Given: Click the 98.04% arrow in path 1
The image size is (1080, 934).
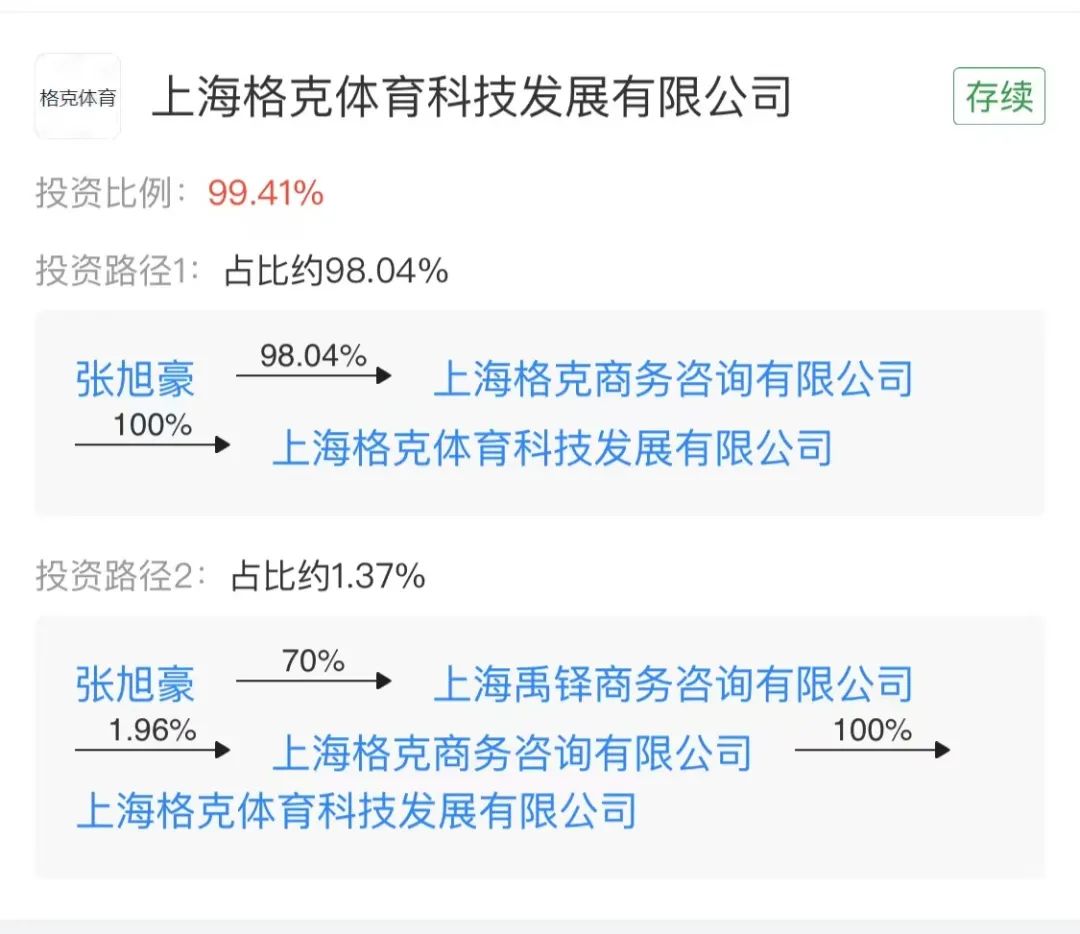Looking at the screenshot, I should (313, 372).
